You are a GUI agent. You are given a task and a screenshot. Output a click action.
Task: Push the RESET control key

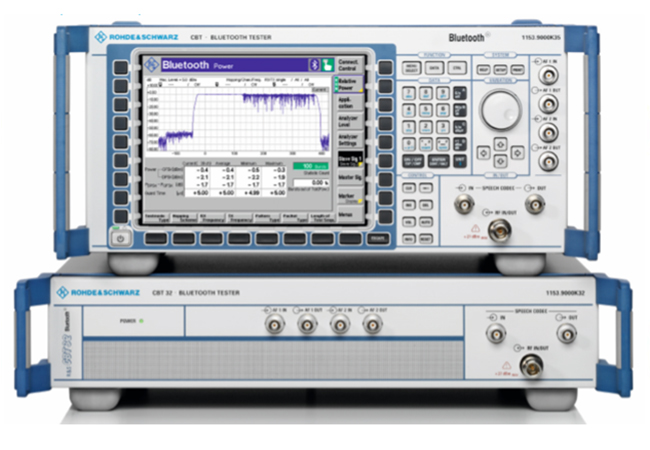[x=426, y=239]
